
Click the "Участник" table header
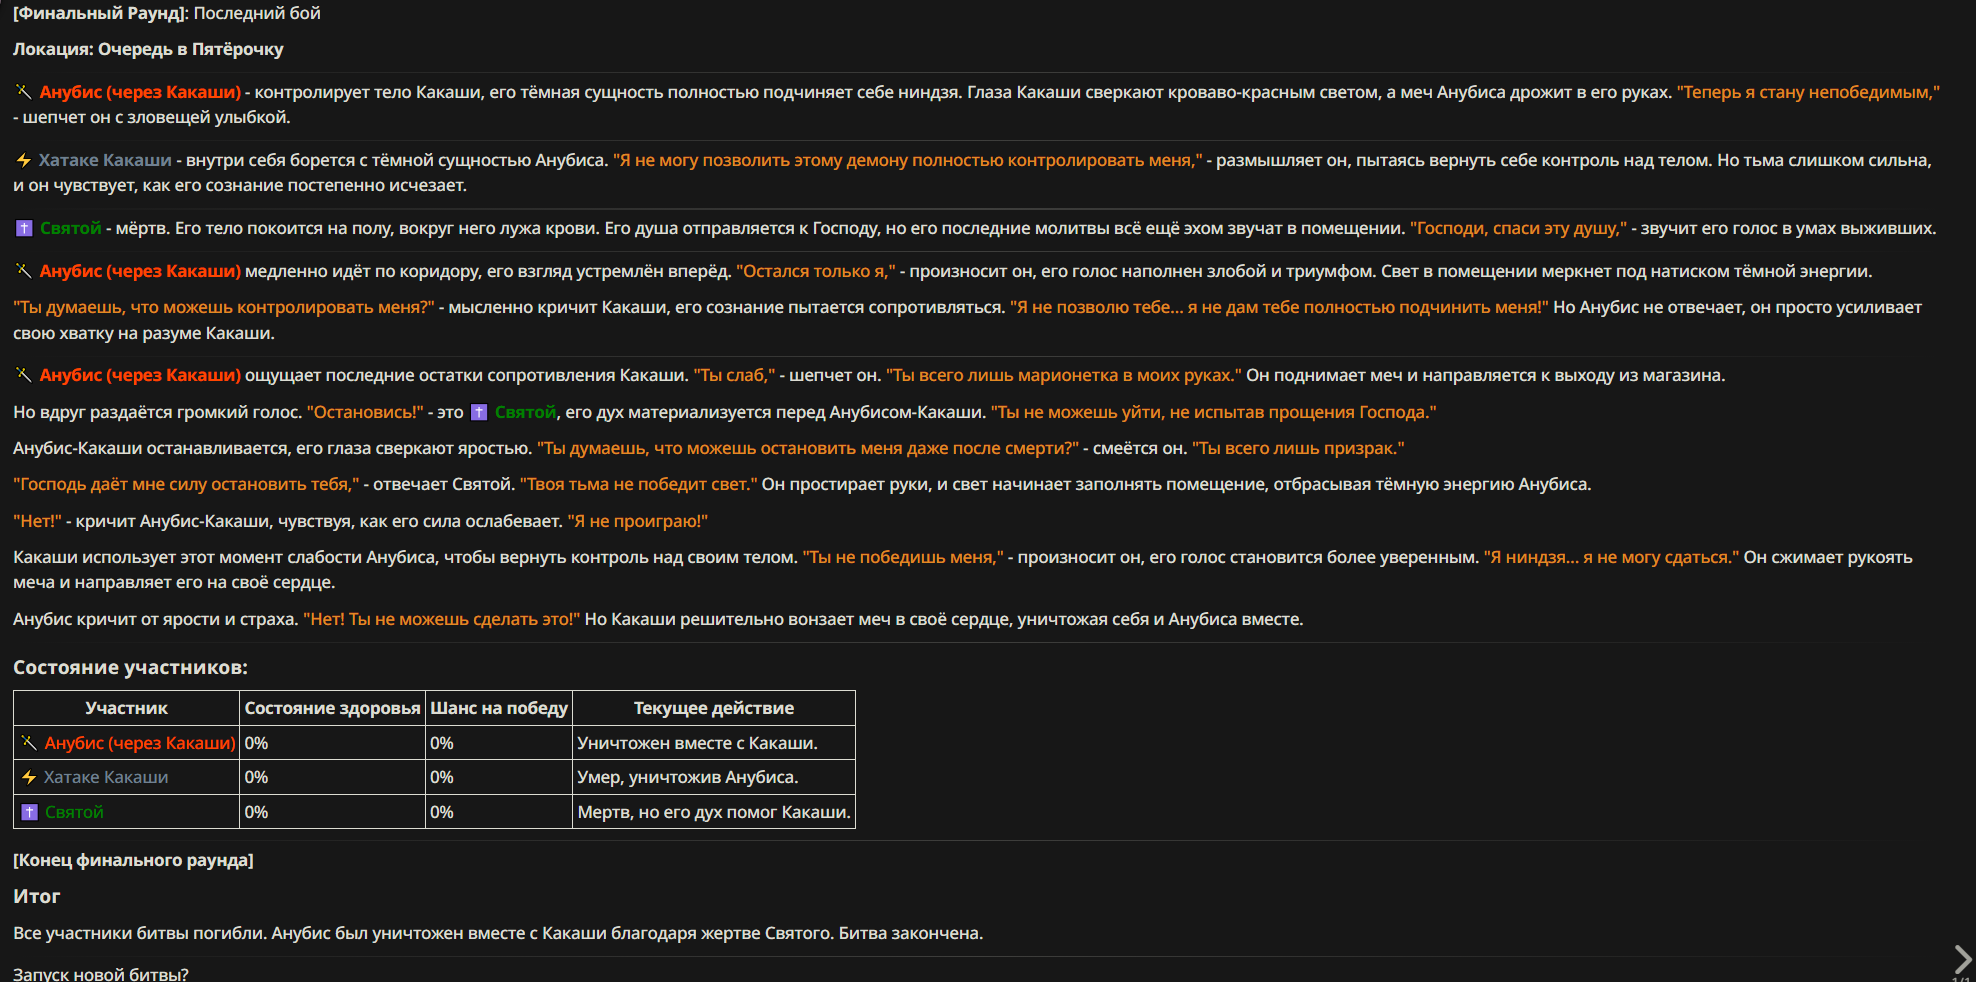click(x=127, y=708)
